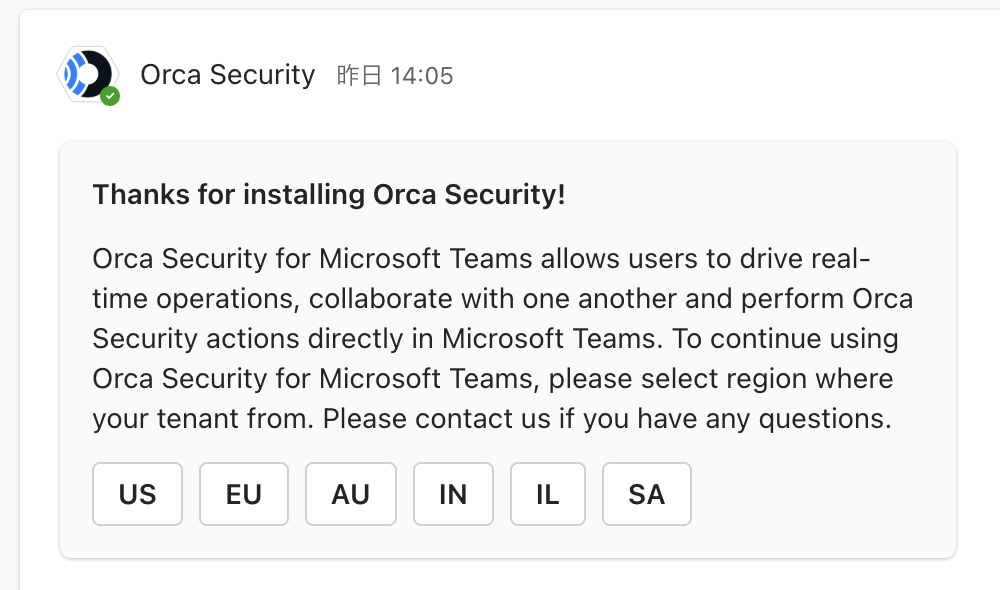Viewport: 1000px width, 590px height.
Task: Click the "Please contact us" sentence in the card
Action: pyautogui.click(x=607, y=419)
